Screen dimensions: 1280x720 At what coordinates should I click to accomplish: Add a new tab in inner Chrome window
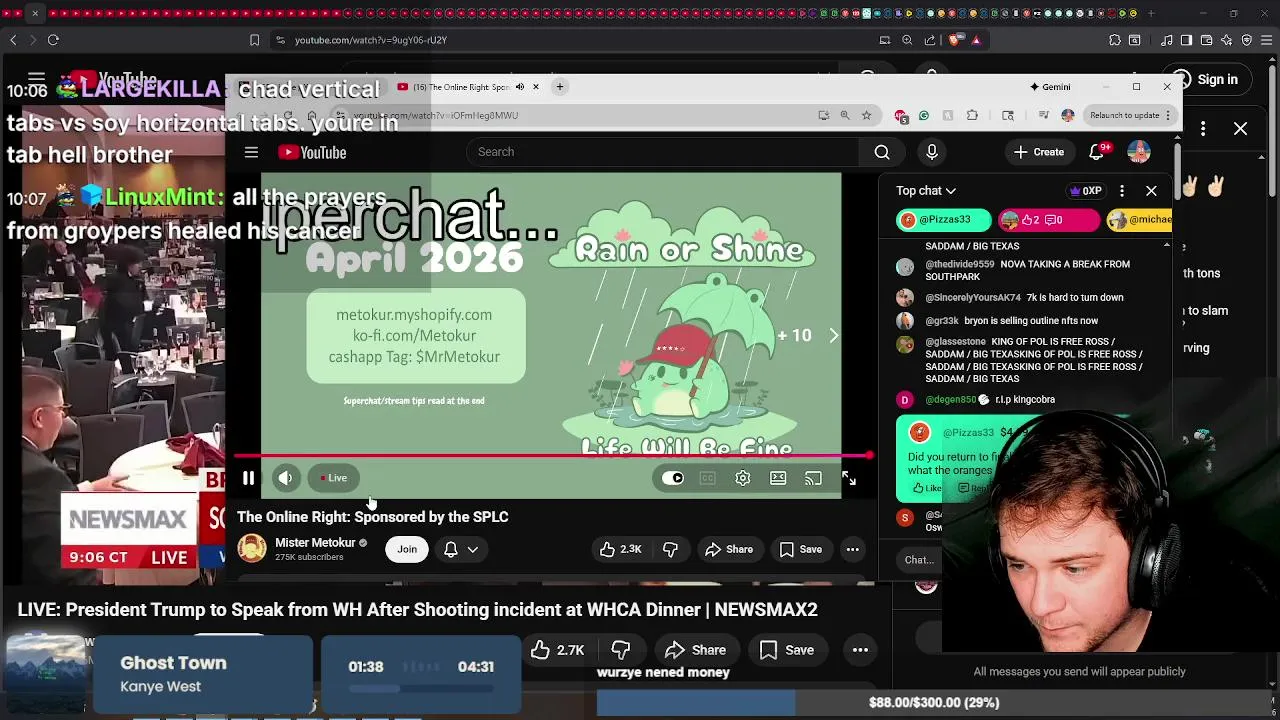click(x=560, y=87)
